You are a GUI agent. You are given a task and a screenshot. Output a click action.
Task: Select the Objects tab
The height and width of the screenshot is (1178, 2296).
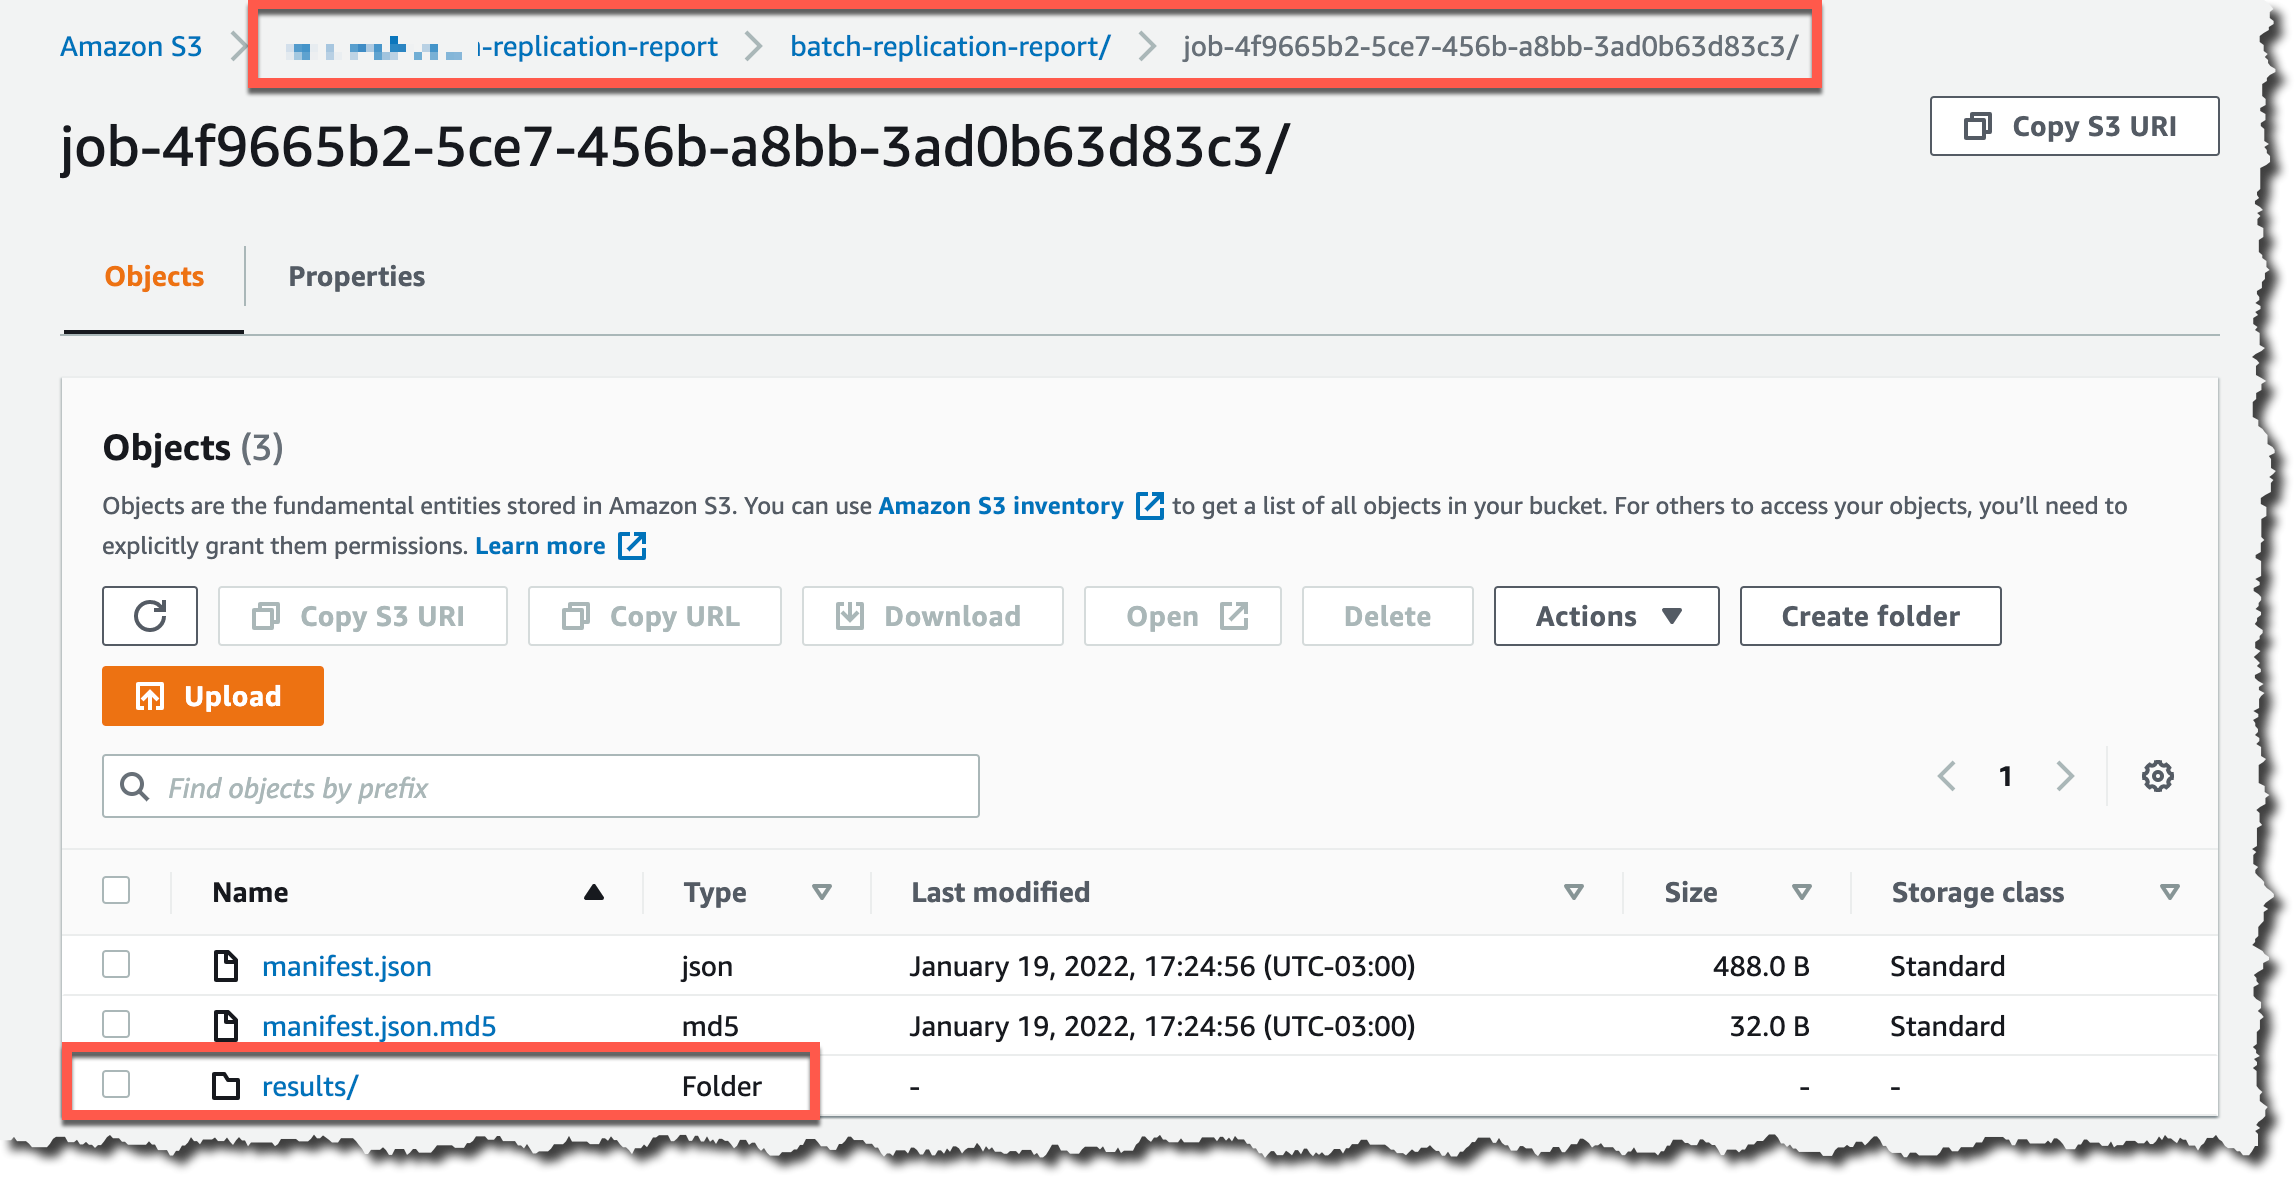click(x=154, y=276)
